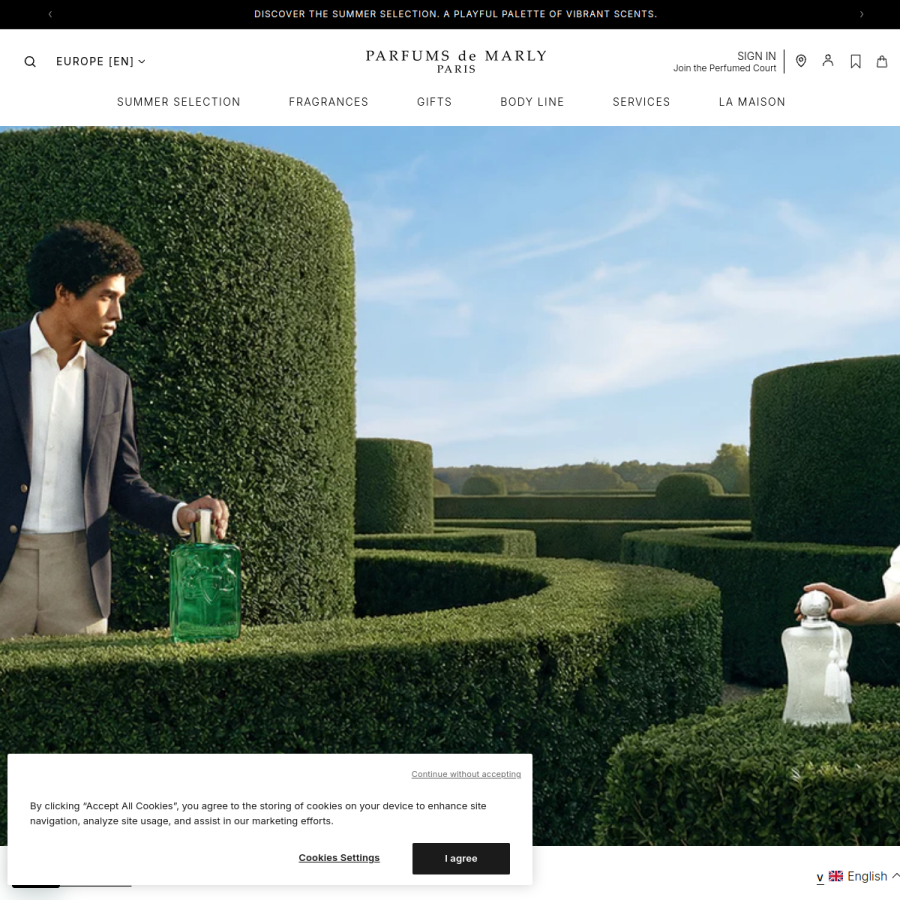Click the I agree cookies button
This screenshot has height=900, width=900.
(461, 858)
